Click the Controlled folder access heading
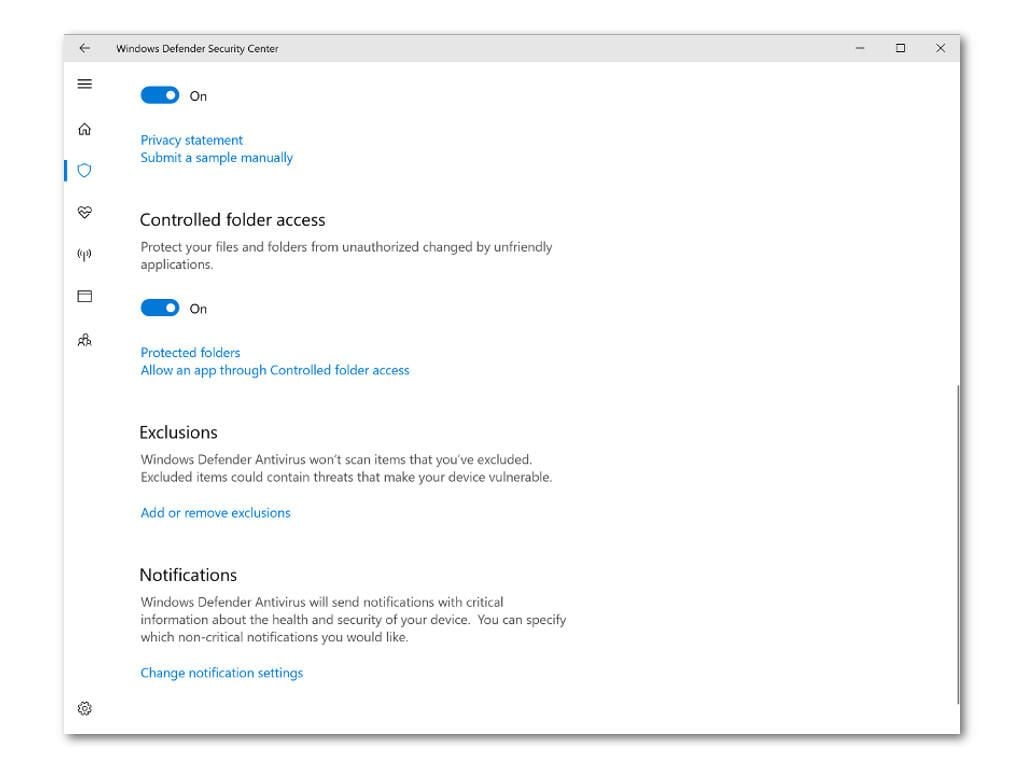 tap(232, 220)
